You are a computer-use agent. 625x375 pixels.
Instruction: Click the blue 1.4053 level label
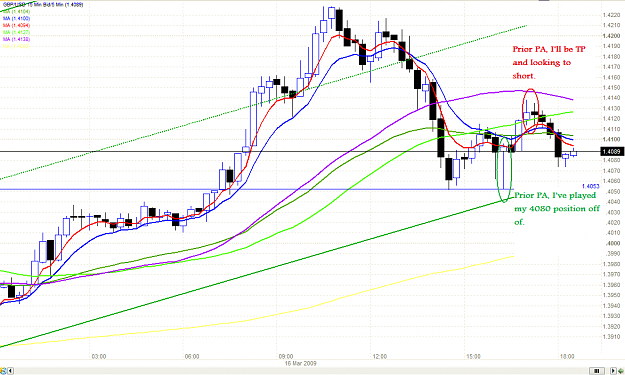tap(590, 186)
